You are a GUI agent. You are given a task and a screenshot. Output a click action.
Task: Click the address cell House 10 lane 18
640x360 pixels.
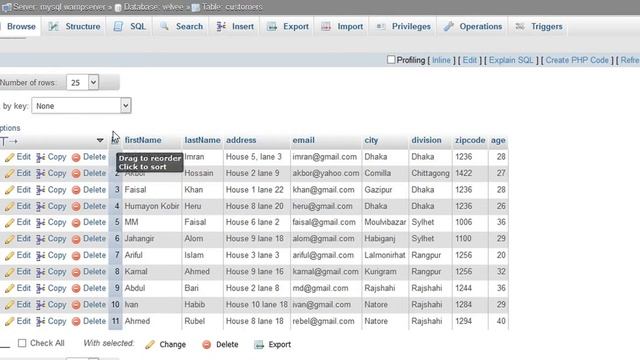(x=257, y=304)
